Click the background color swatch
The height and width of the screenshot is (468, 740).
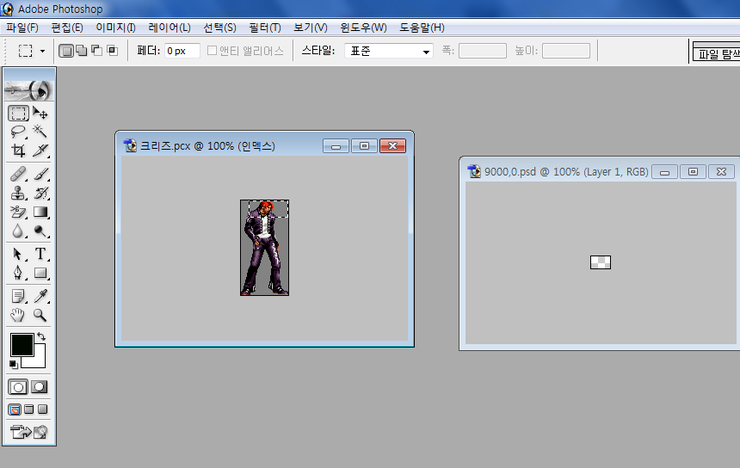point(39,360)
